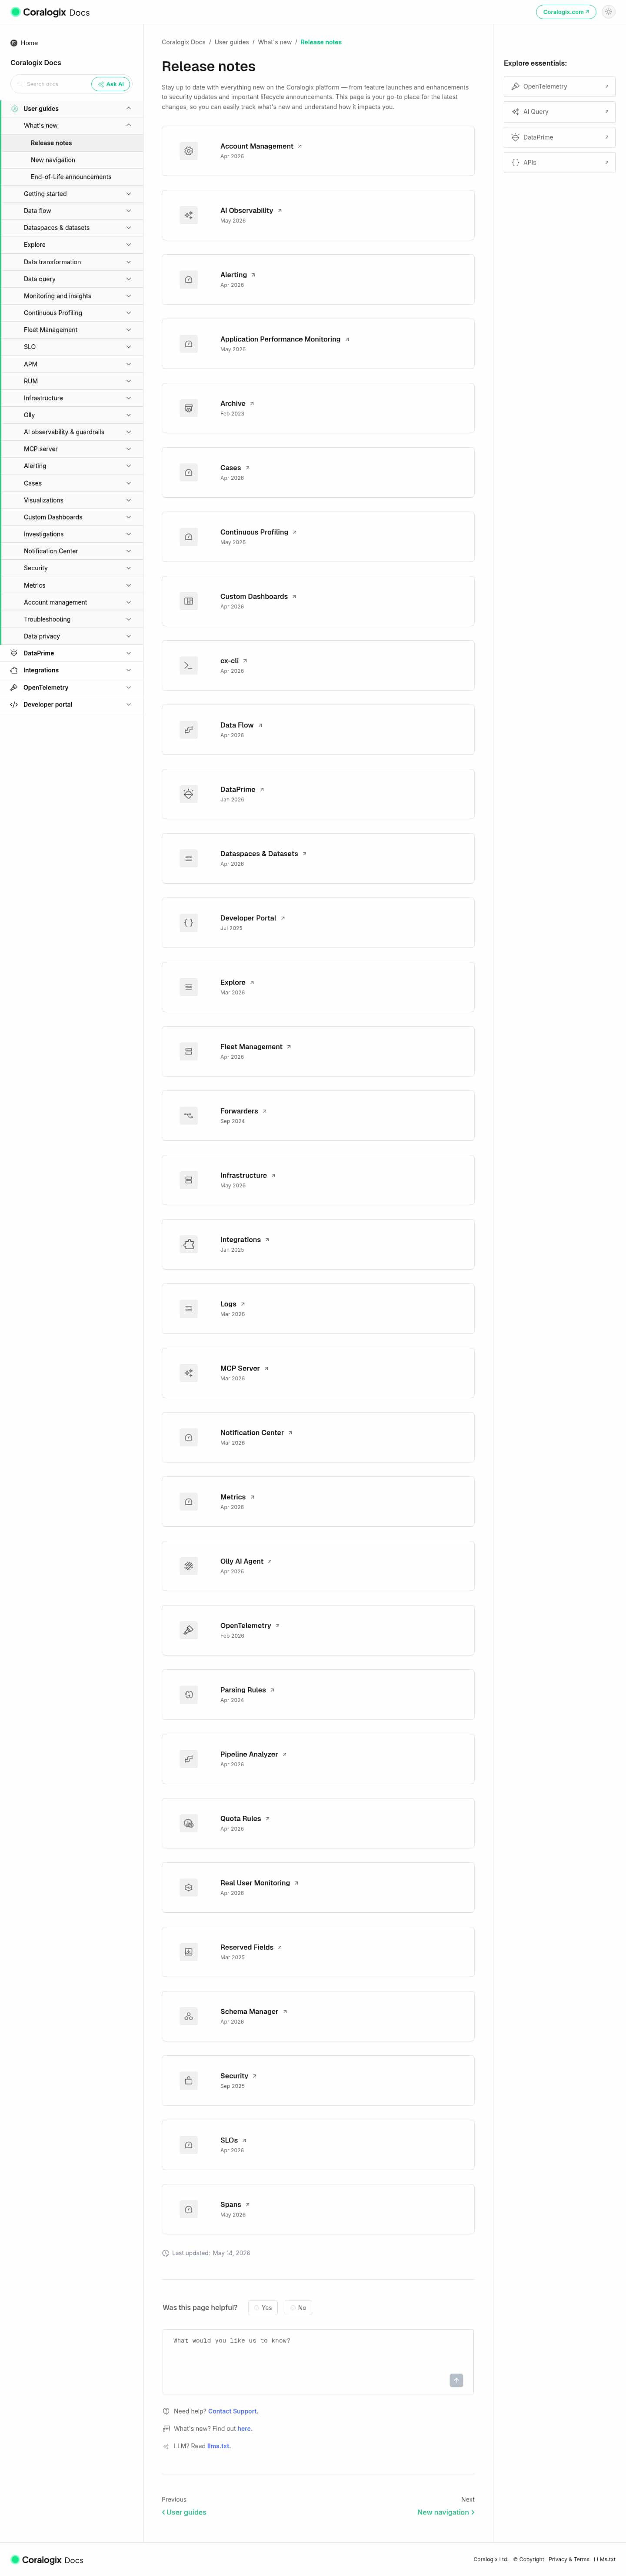Select Yes for page helpful
This screenshot has height=2576, width=626.
click(x=263, y=2308)
